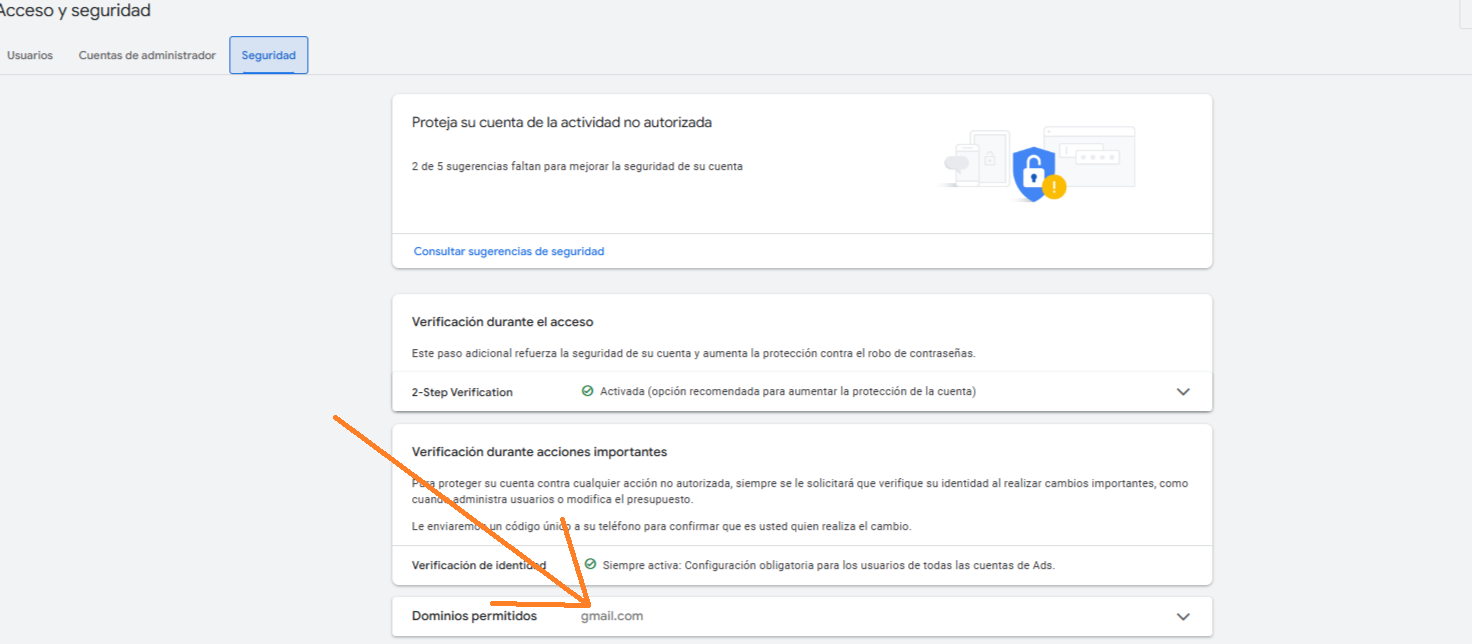Open Consultar sugerencias de seguridad

[508, 251]
